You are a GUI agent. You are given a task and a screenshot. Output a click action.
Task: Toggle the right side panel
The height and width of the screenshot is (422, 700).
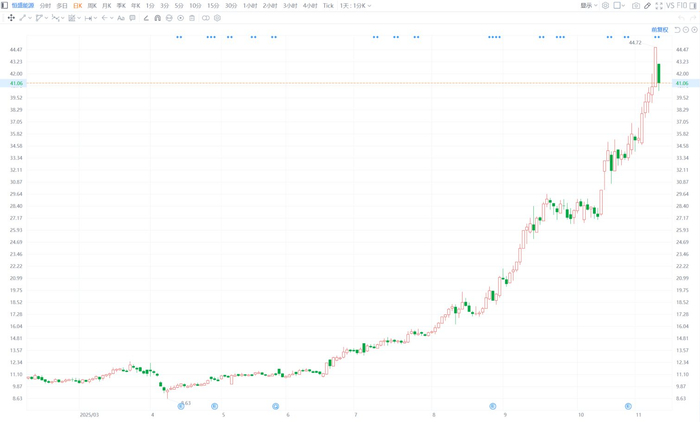click(693, 6)
